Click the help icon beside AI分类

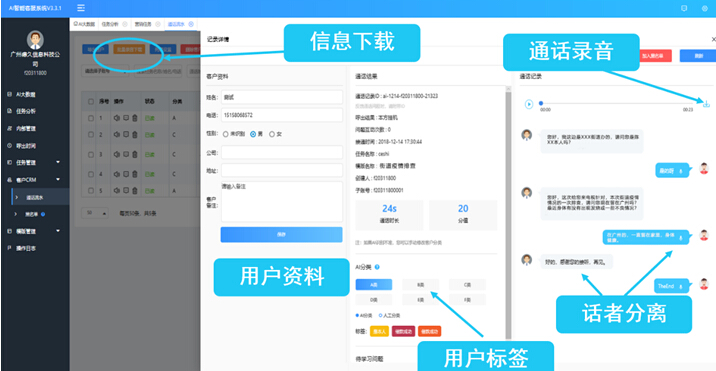[x=377, y=267]
